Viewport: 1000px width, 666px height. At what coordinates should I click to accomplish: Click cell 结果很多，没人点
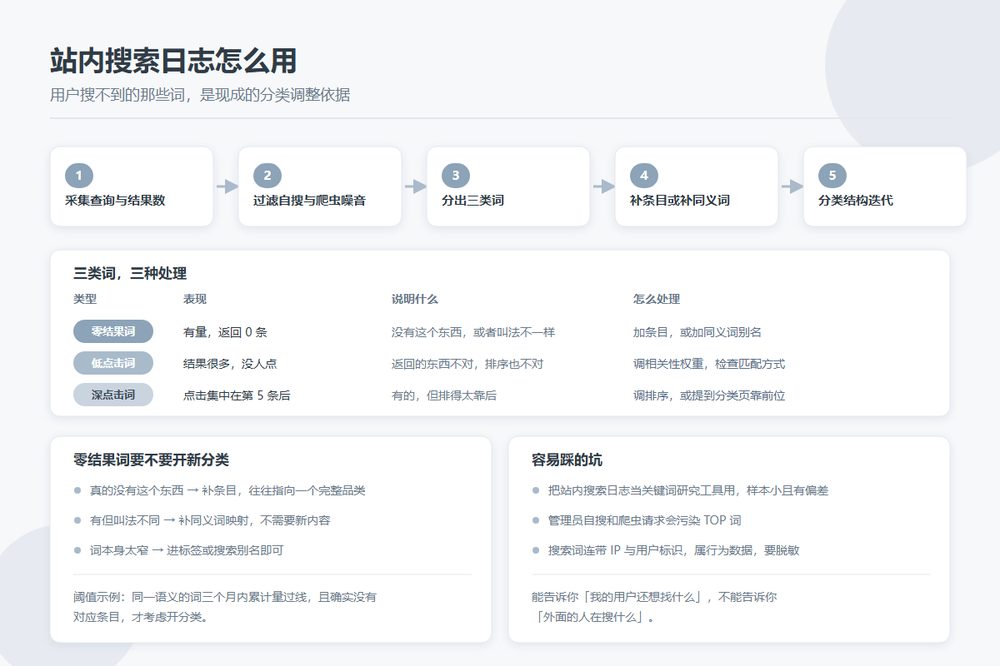[230, 364]
